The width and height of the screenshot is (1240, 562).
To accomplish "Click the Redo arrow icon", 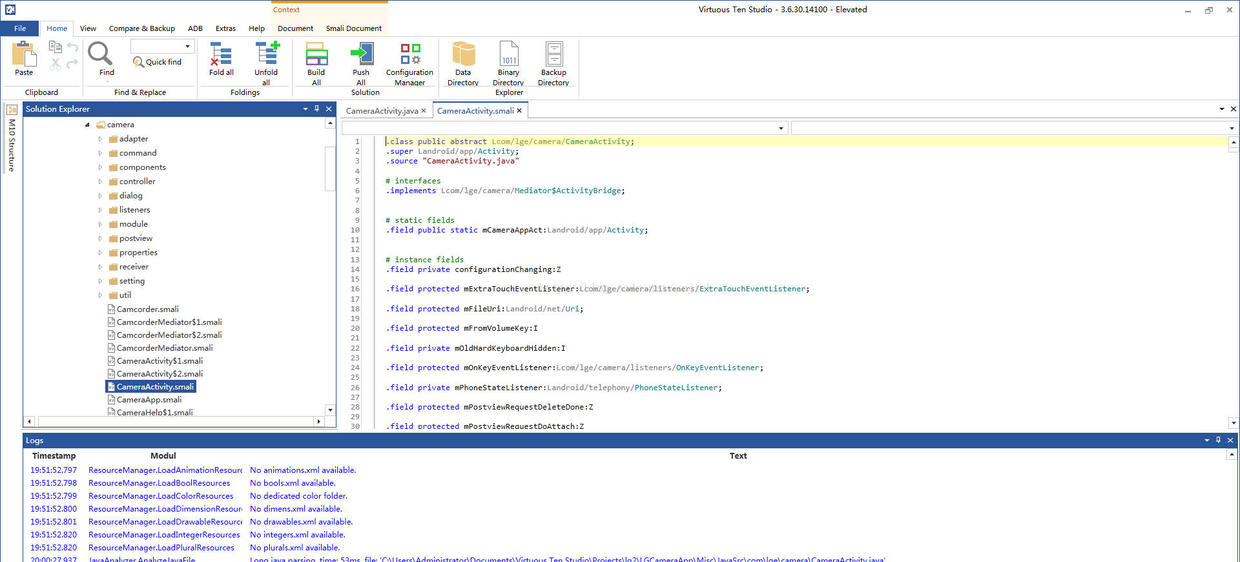I will [x=73, y=63].
